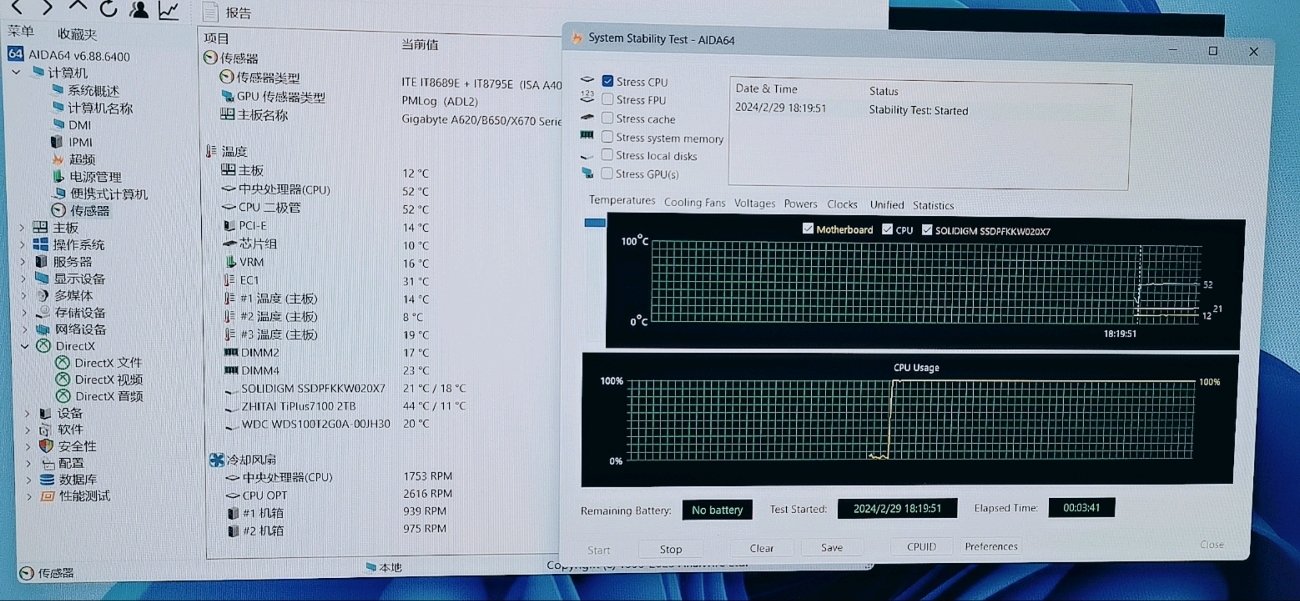Screen dimensions: 1300x601
Task: Enable the Stress cache checkbox
Action: coord(607,118)
